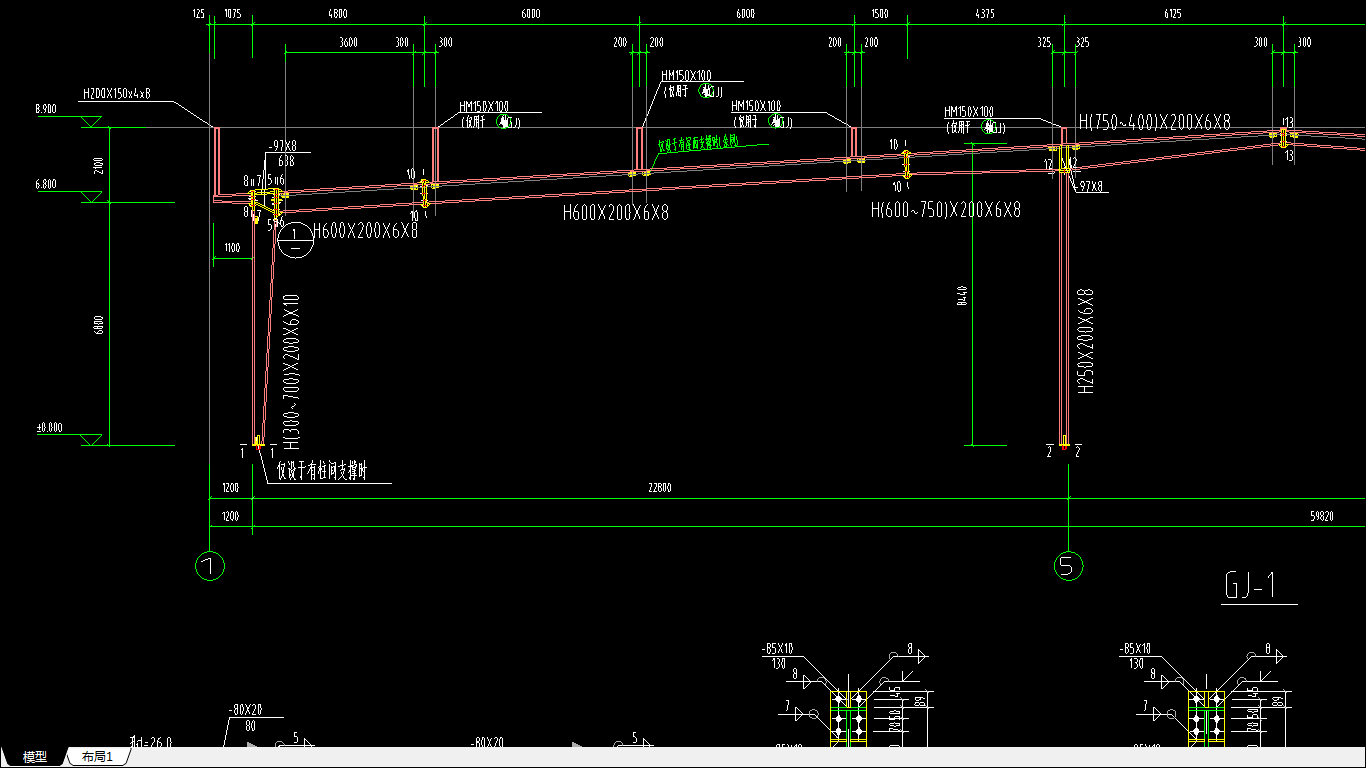The height and width of the screenshot is (768, 1366).
Task: Click the green roof bracing note text
Action: pyautogui.click(x=697, y=143)
